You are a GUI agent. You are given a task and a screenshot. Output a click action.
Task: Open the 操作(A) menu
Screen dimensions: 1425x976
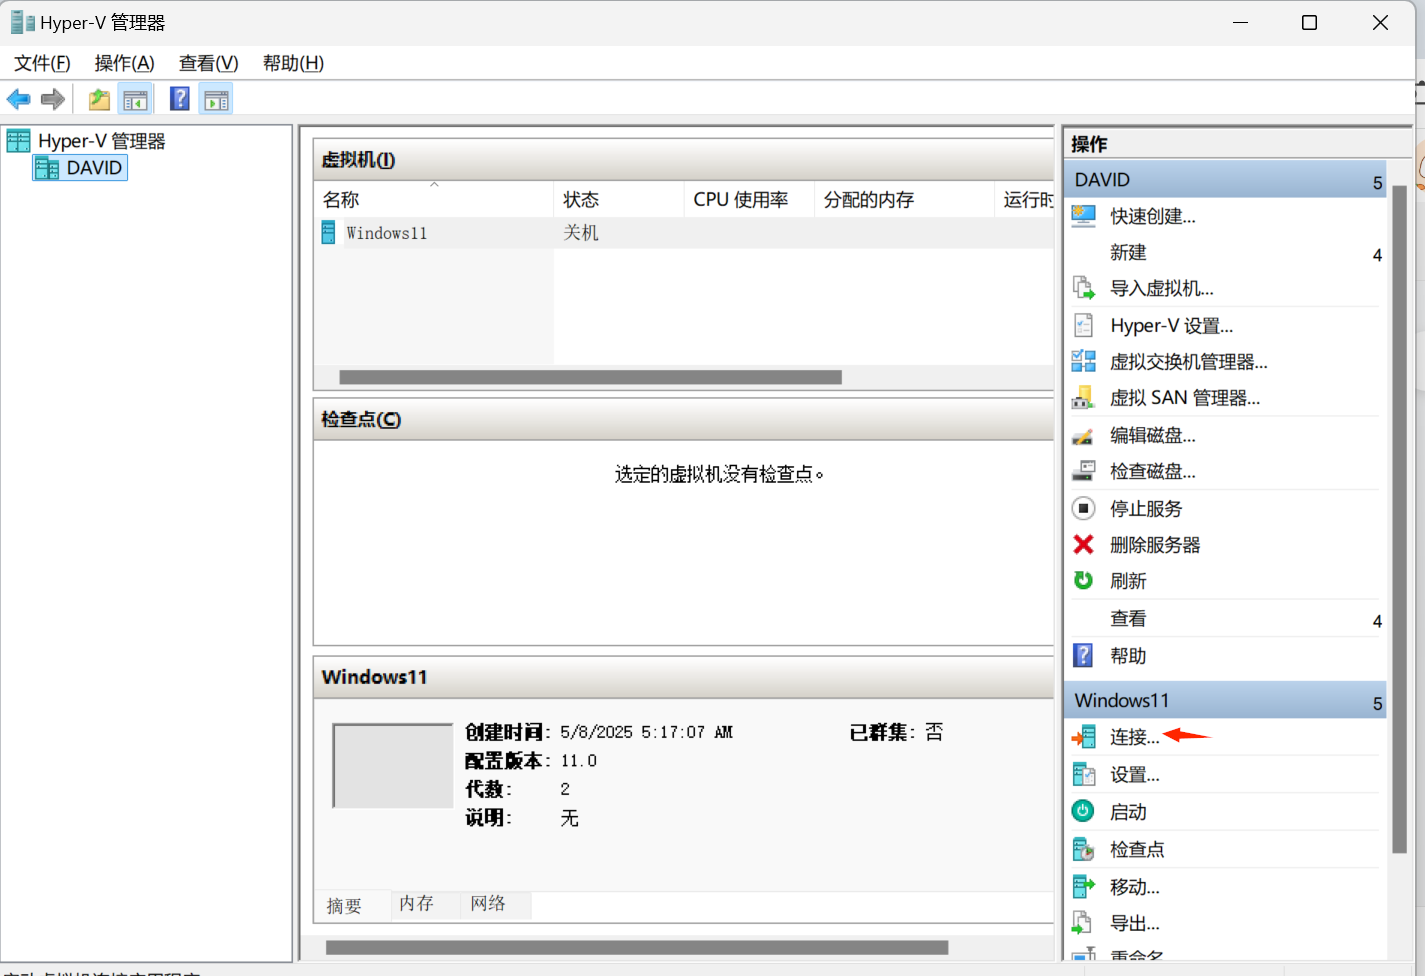(x=124, y=63)
